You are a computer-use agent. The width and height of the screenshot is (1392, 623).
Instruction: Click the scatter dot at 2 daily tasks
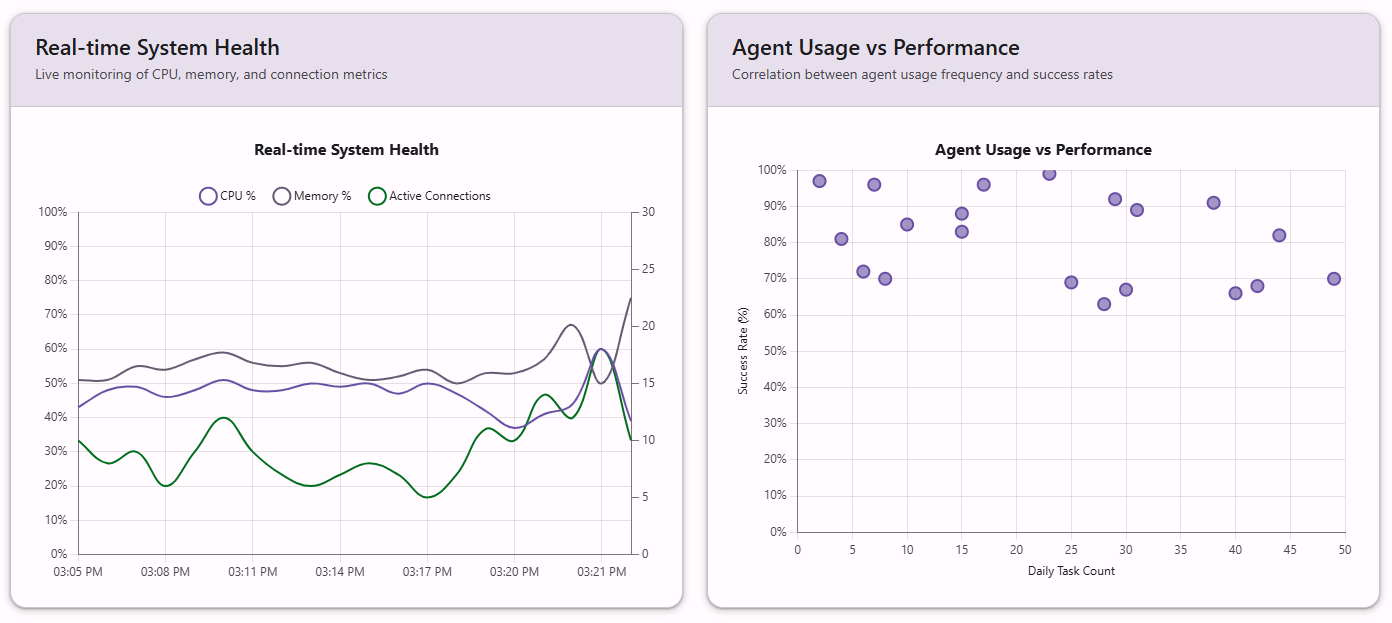(819, 181)
